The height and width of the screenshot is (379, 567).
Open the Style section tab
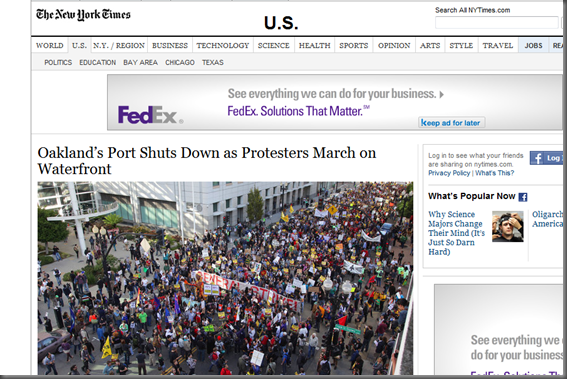pyautogui.click(x=461, y=46)
